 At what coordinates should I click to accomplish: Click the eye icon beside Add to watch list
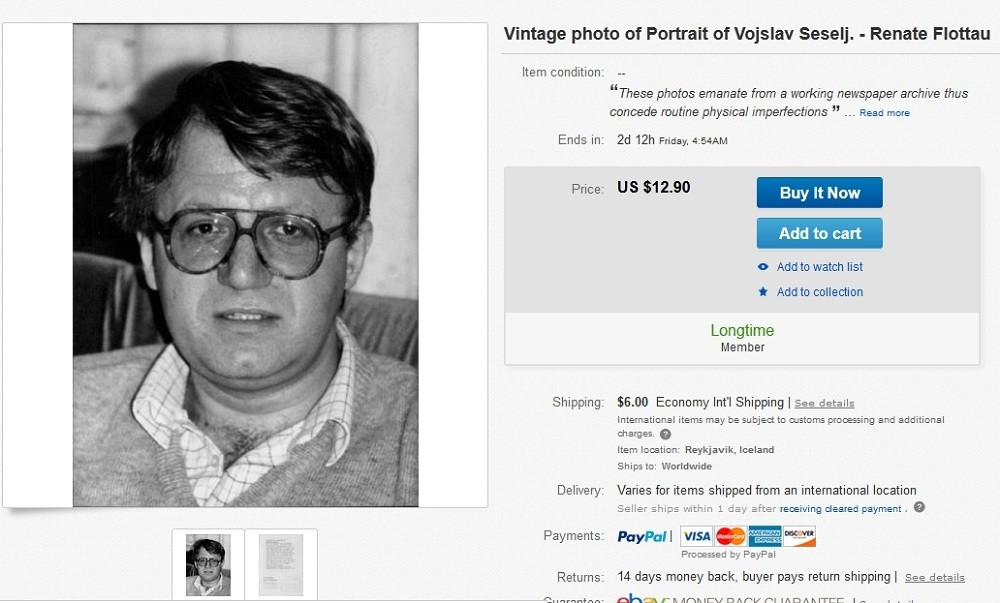(763, 267)
